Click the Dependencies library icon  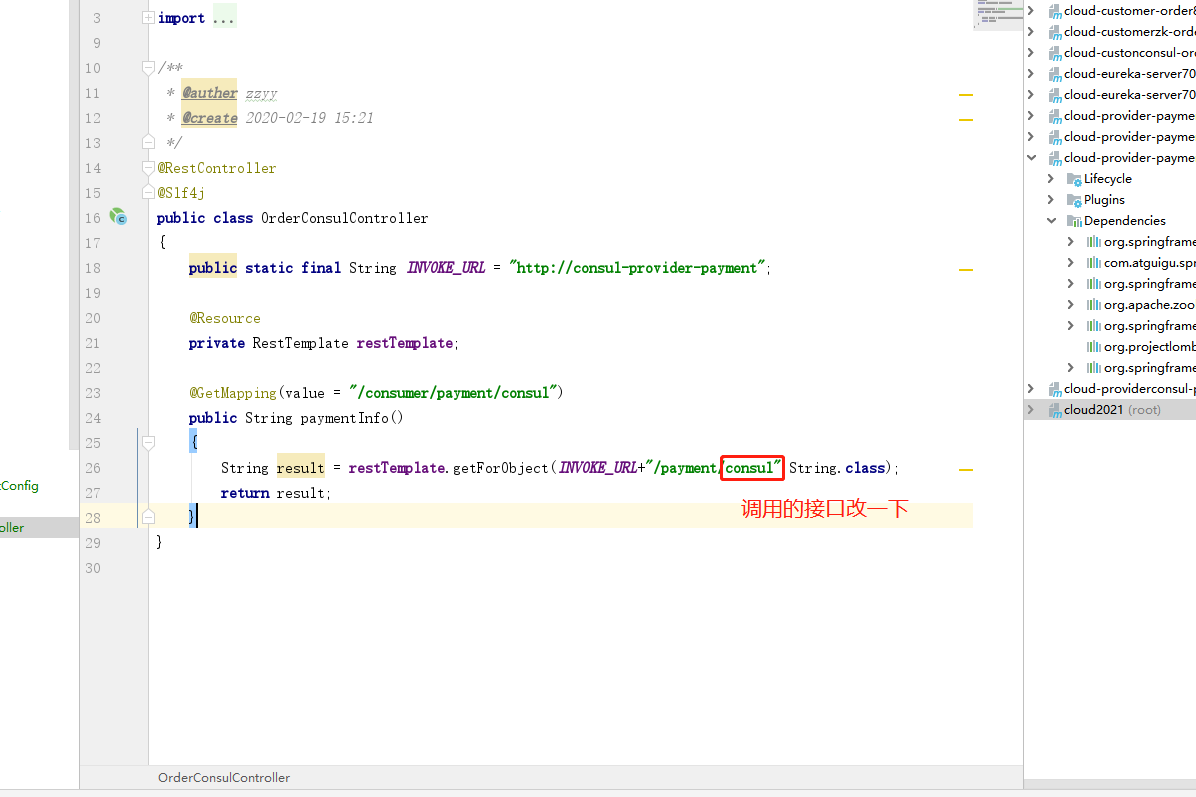(x=1074, y=221)
